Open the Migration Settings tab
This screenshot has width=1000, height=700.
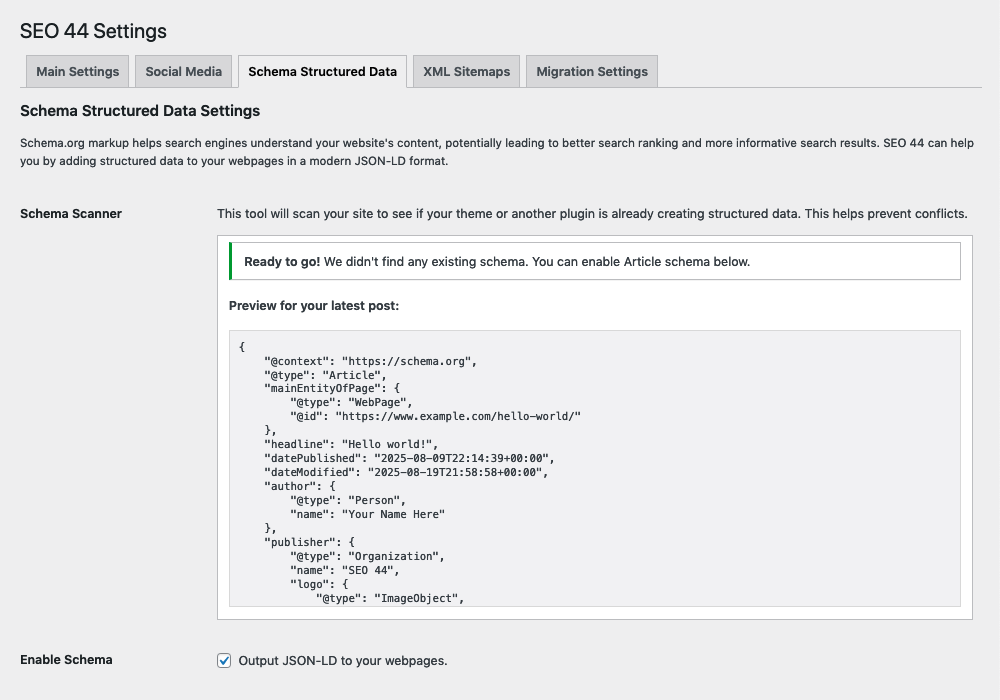(x=591, y=72)
